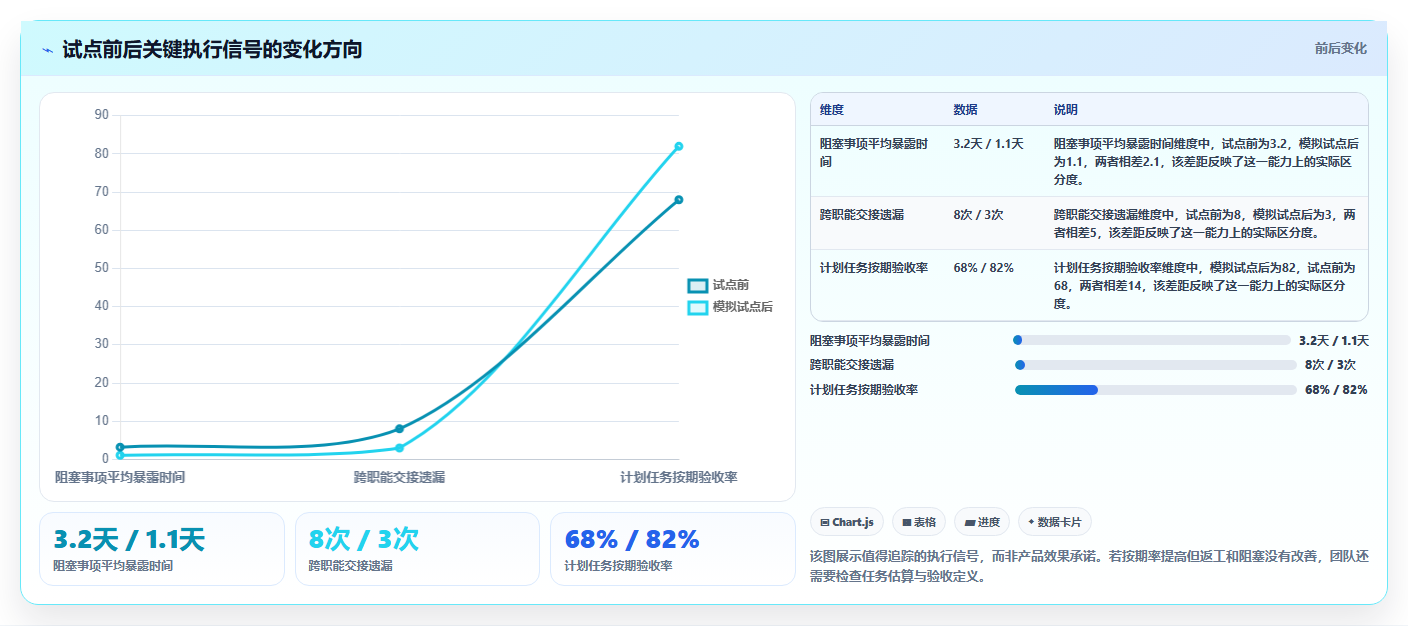Toggle the 模拟试点后 legend entry
Screen dimensions: 1408x626
tap(730, 307)
